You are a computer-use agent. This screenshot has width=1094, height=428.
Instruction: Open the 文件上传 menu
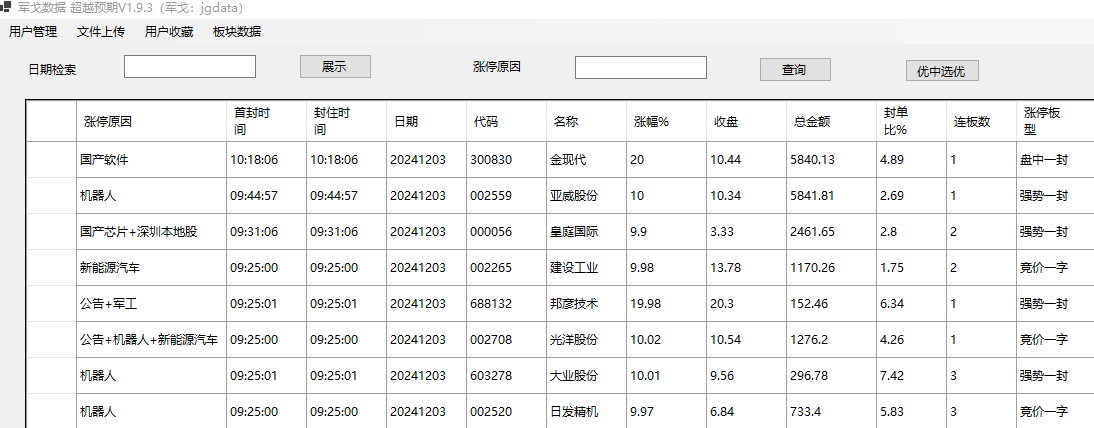click(x=101, y=31)
